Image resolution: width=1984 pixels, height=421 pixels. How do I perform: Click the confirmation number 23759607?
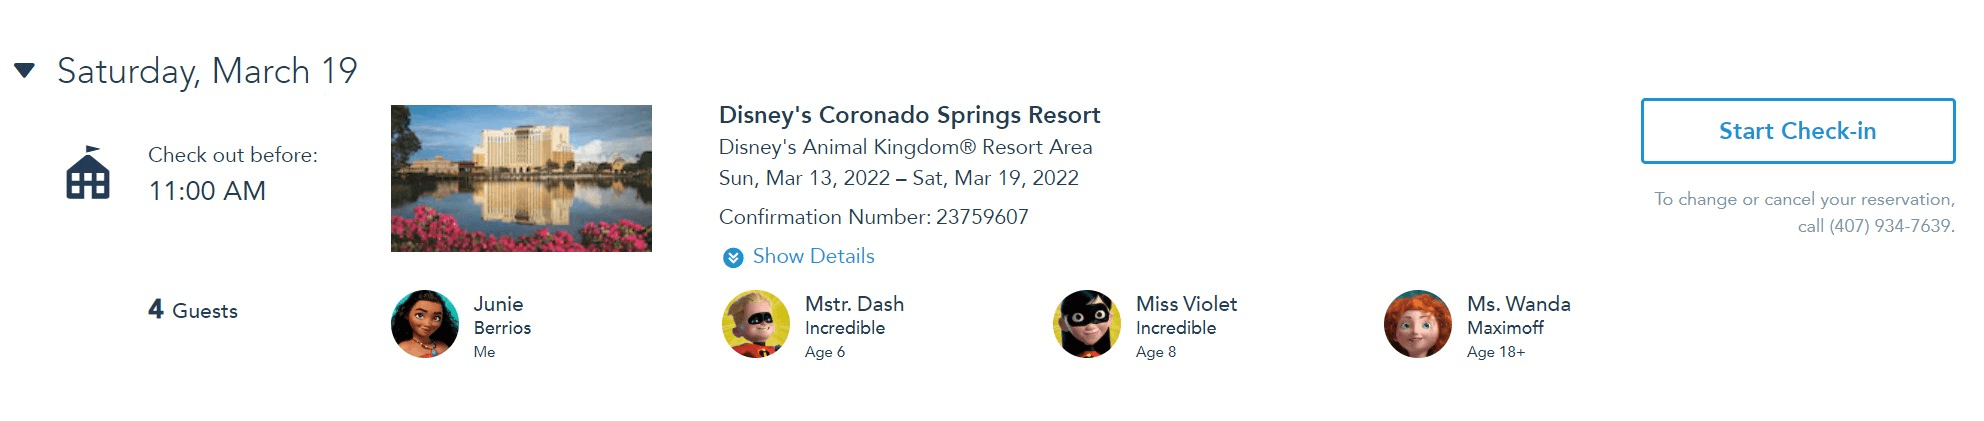982,217
